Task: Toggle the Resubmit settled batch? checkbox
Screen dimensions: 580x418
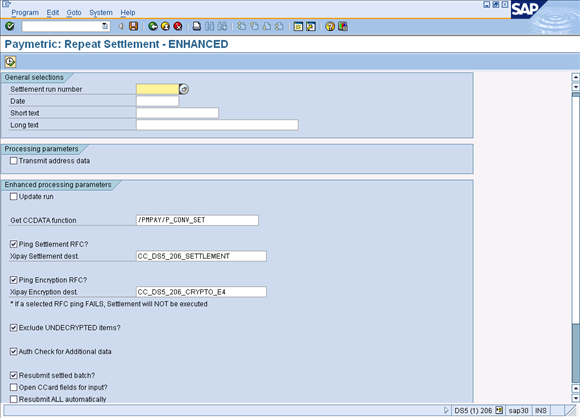Action: coord(14,375)
